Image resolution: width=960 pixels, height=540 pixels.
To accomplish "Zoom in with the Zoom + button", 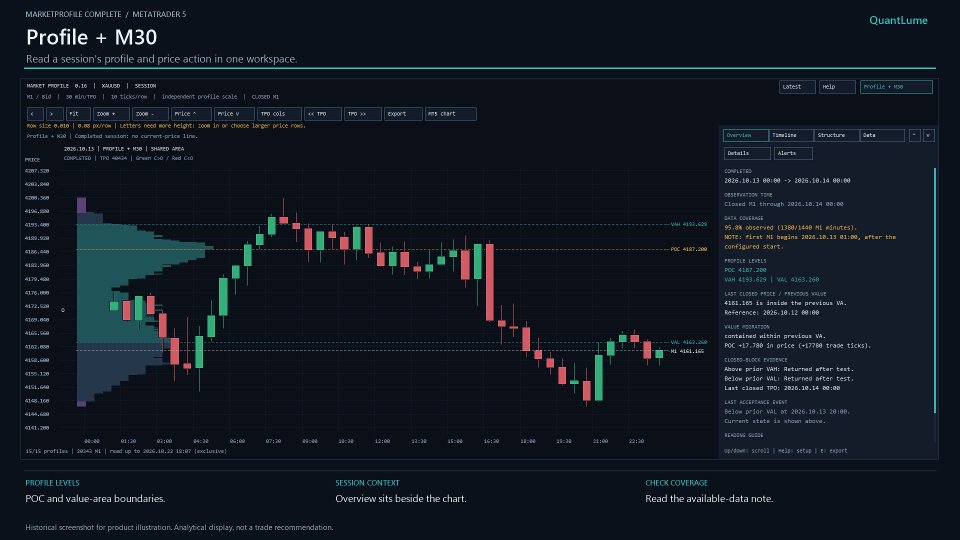I will [111, 114].
